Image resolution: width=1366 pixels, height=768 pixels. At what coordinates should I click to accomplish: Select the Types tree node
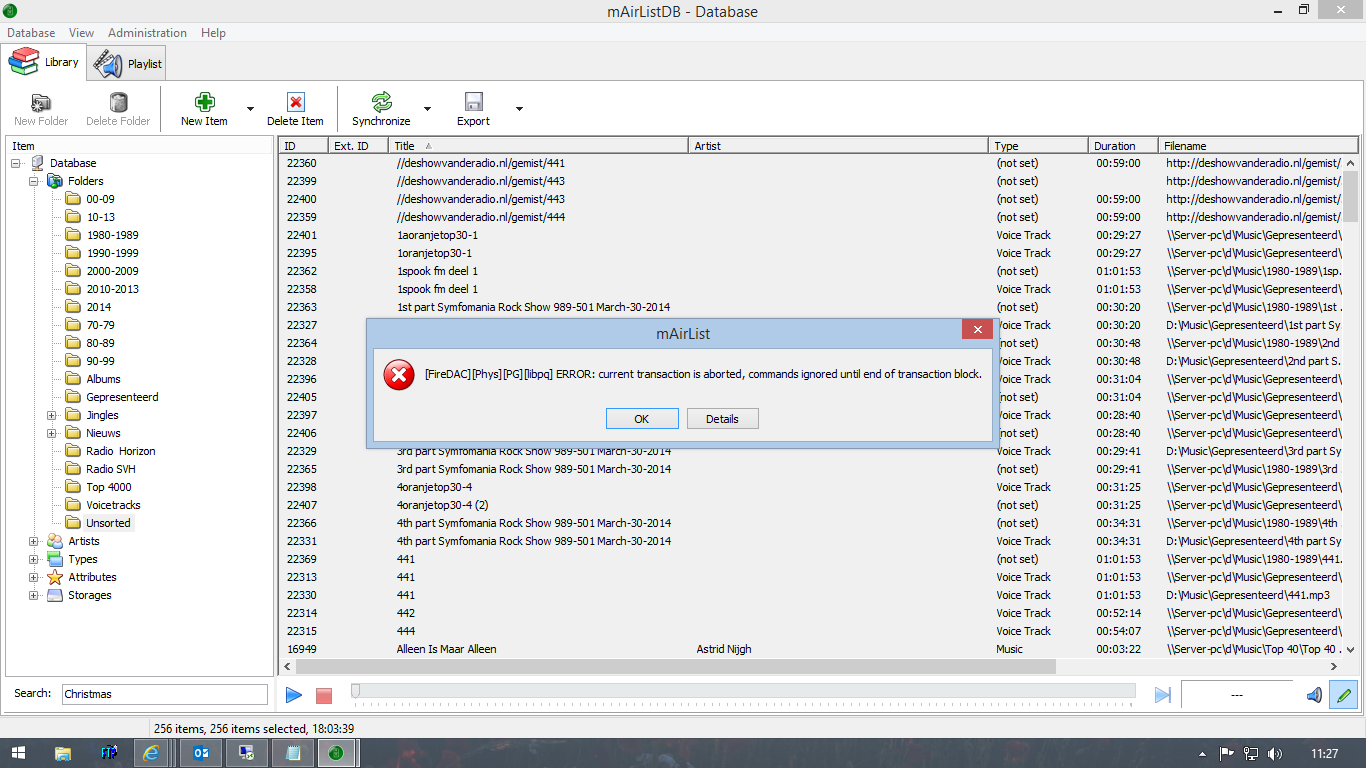point(83,559)
